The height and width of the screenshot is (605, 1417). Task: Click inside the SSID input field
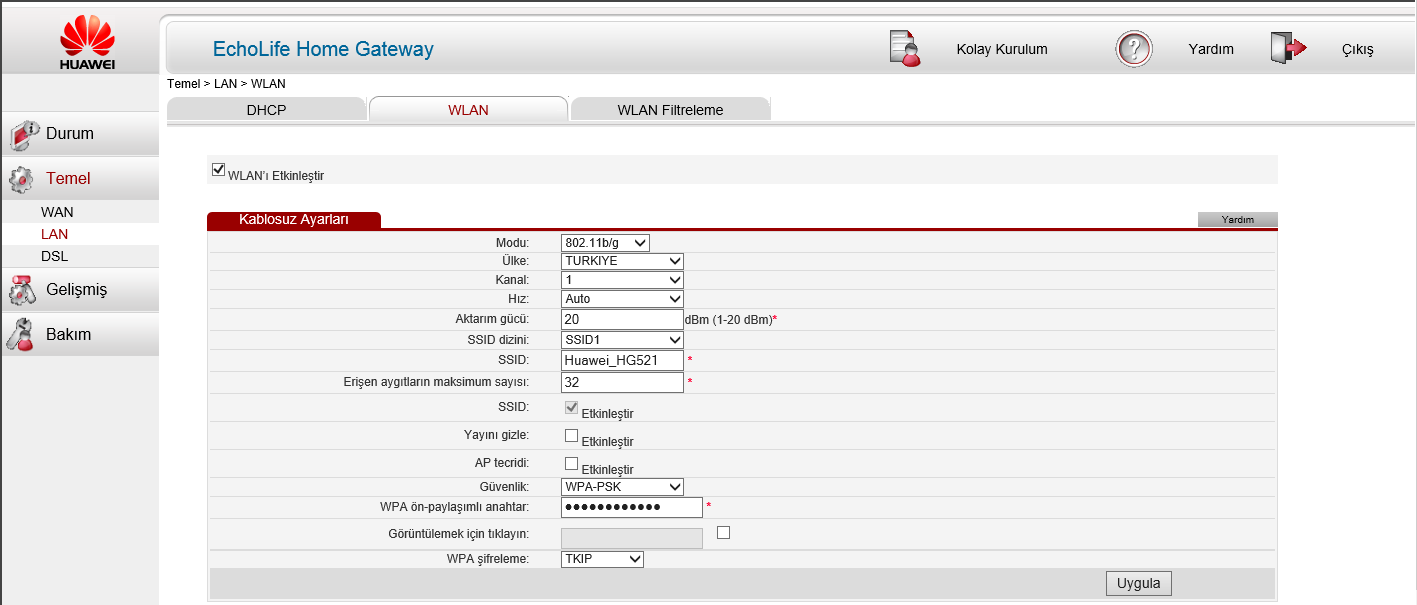[x=621, y=359]
